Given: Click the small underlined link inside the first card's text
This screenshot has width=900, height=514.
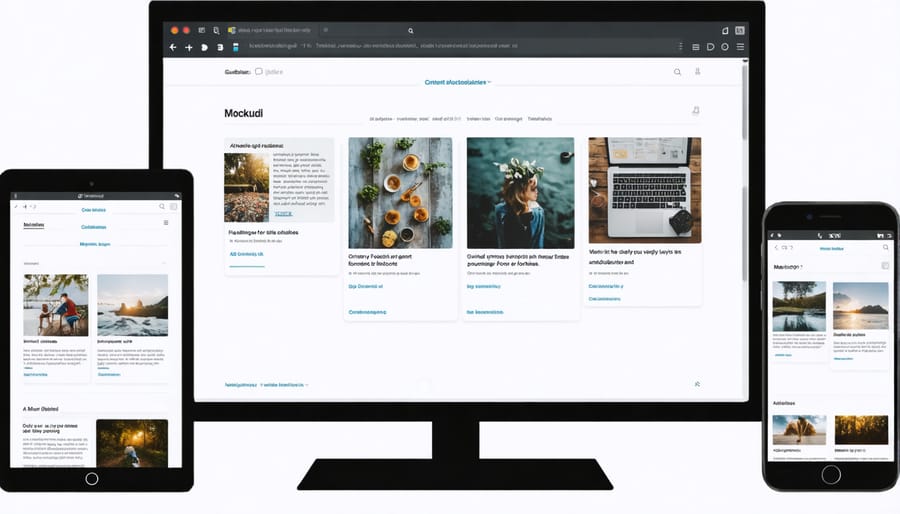Looking at the screenshot, I should 283,214.
